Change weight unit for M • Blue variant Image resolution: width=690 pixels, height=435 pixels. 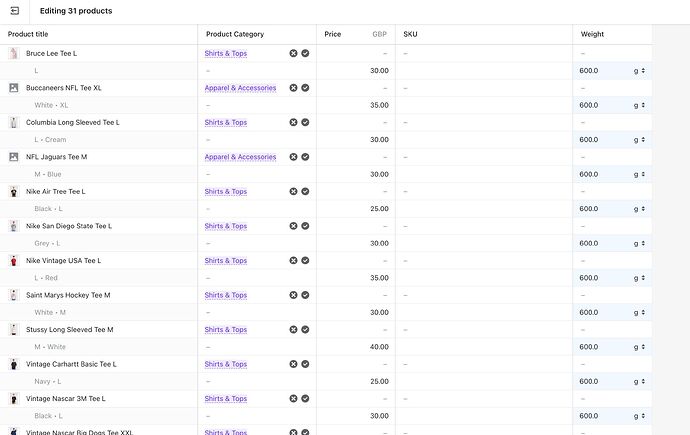point(639,174)
